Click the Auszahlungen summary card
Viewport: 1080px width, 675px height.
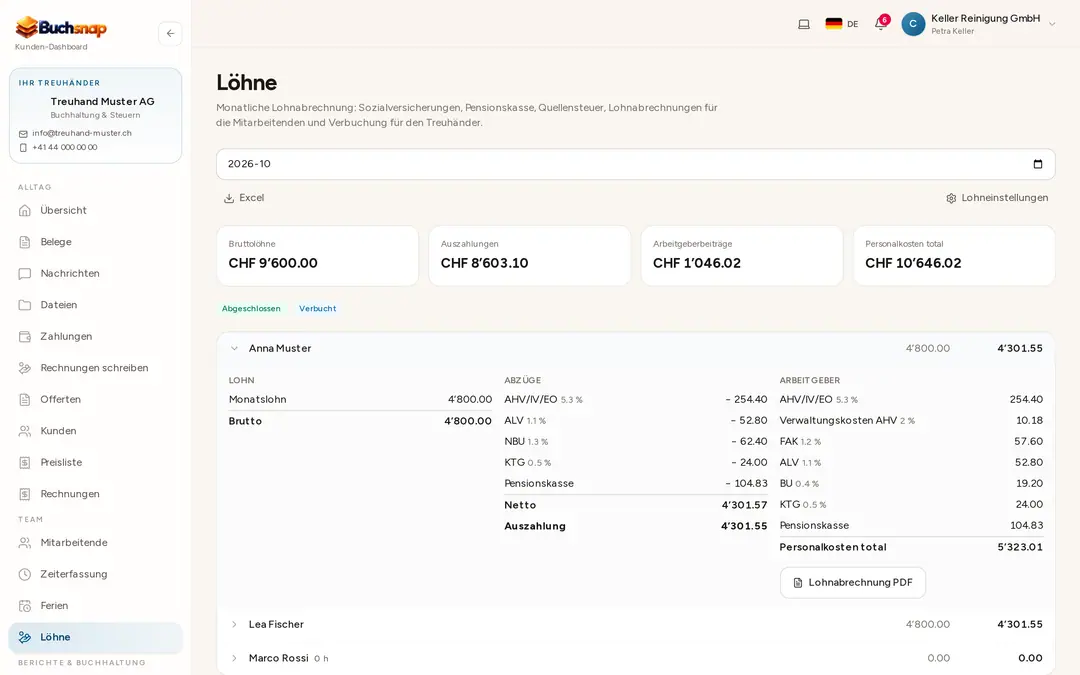click(530, 256)
